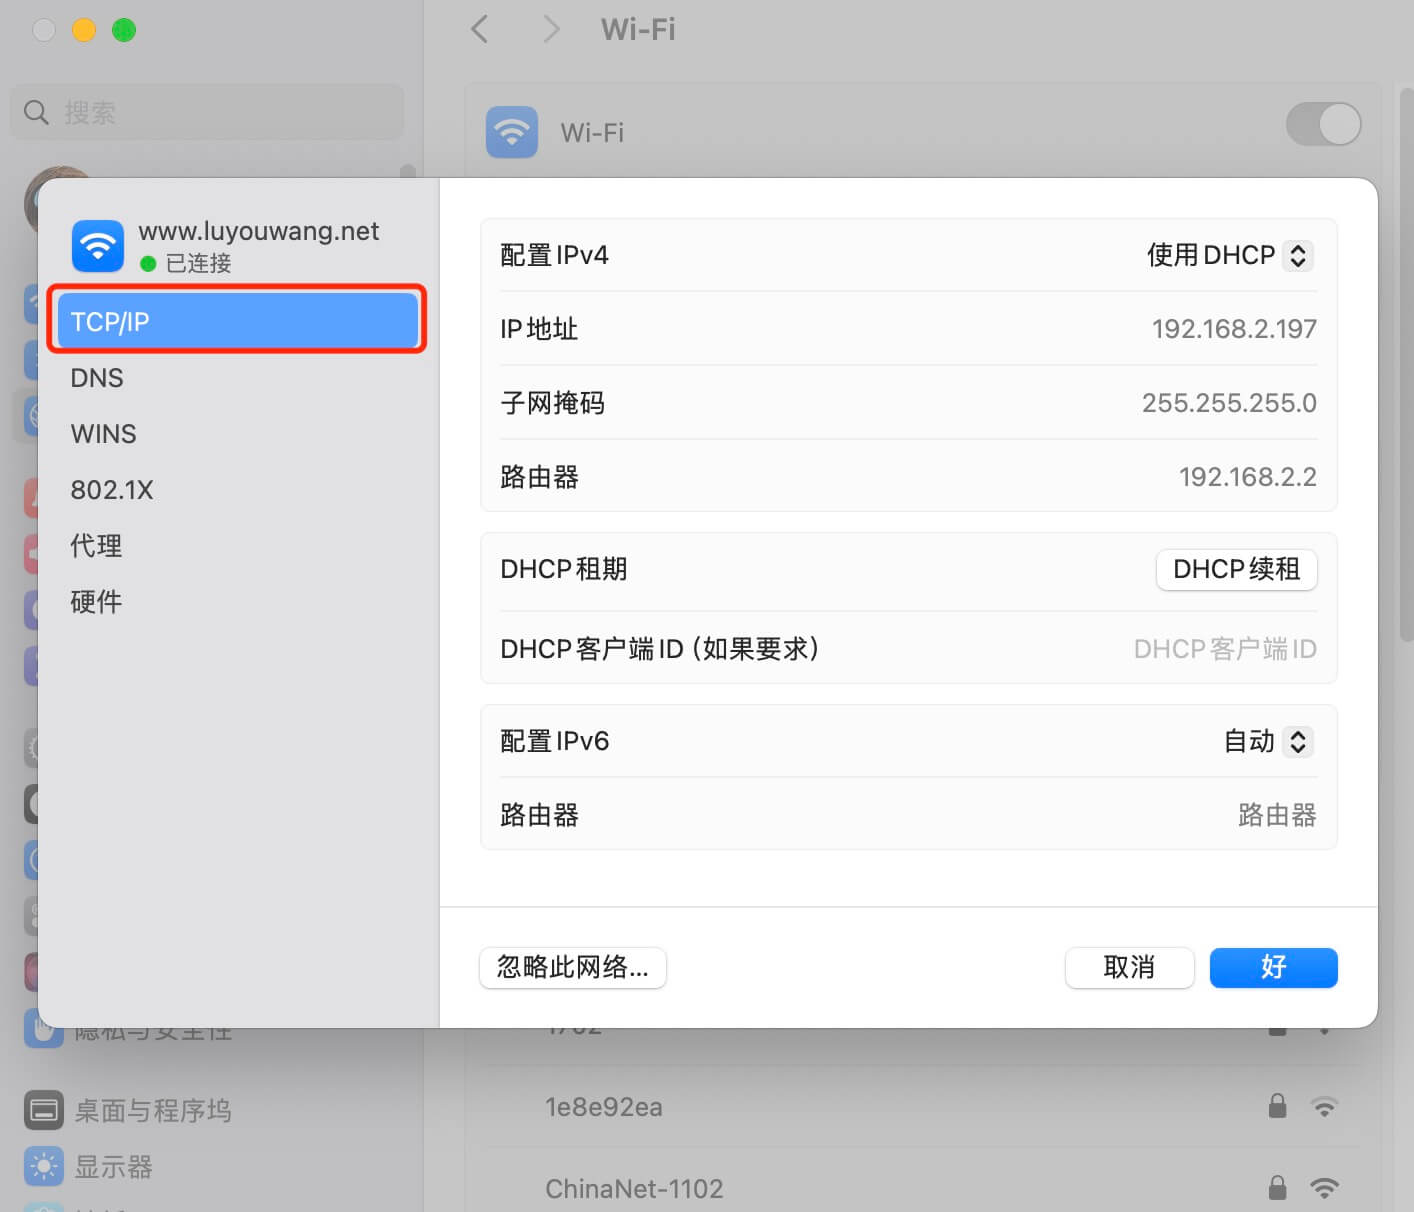Switch to the WINS tab
The image size is (1414, 1212).
point(103,433)
